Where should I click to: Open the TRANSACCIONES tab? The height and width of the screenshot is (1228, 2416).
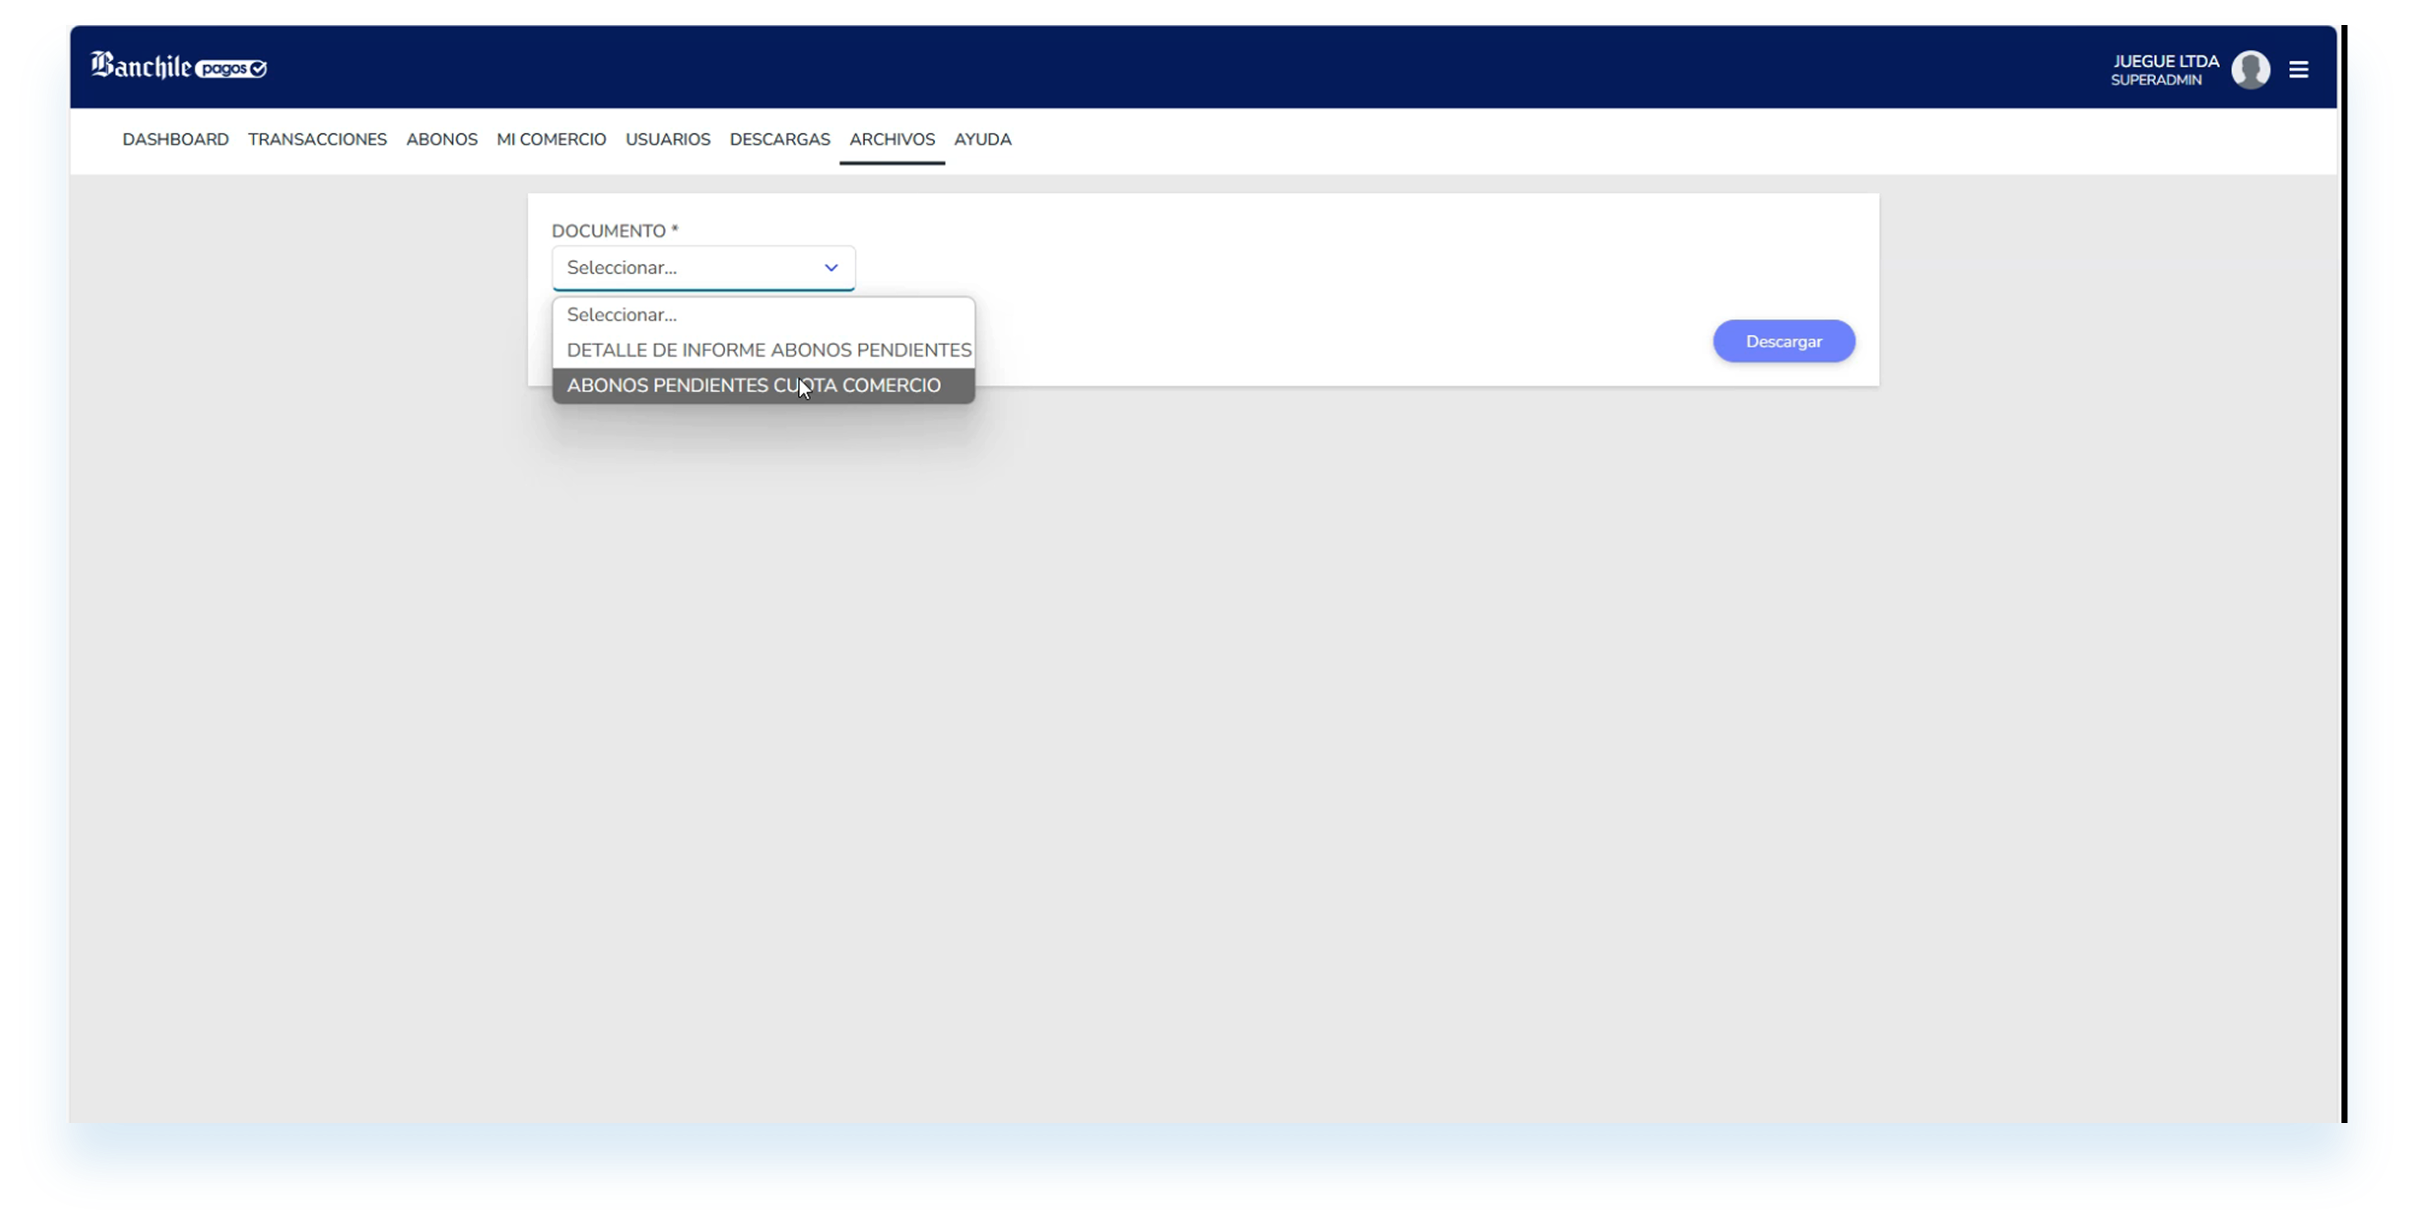point(317,140)
